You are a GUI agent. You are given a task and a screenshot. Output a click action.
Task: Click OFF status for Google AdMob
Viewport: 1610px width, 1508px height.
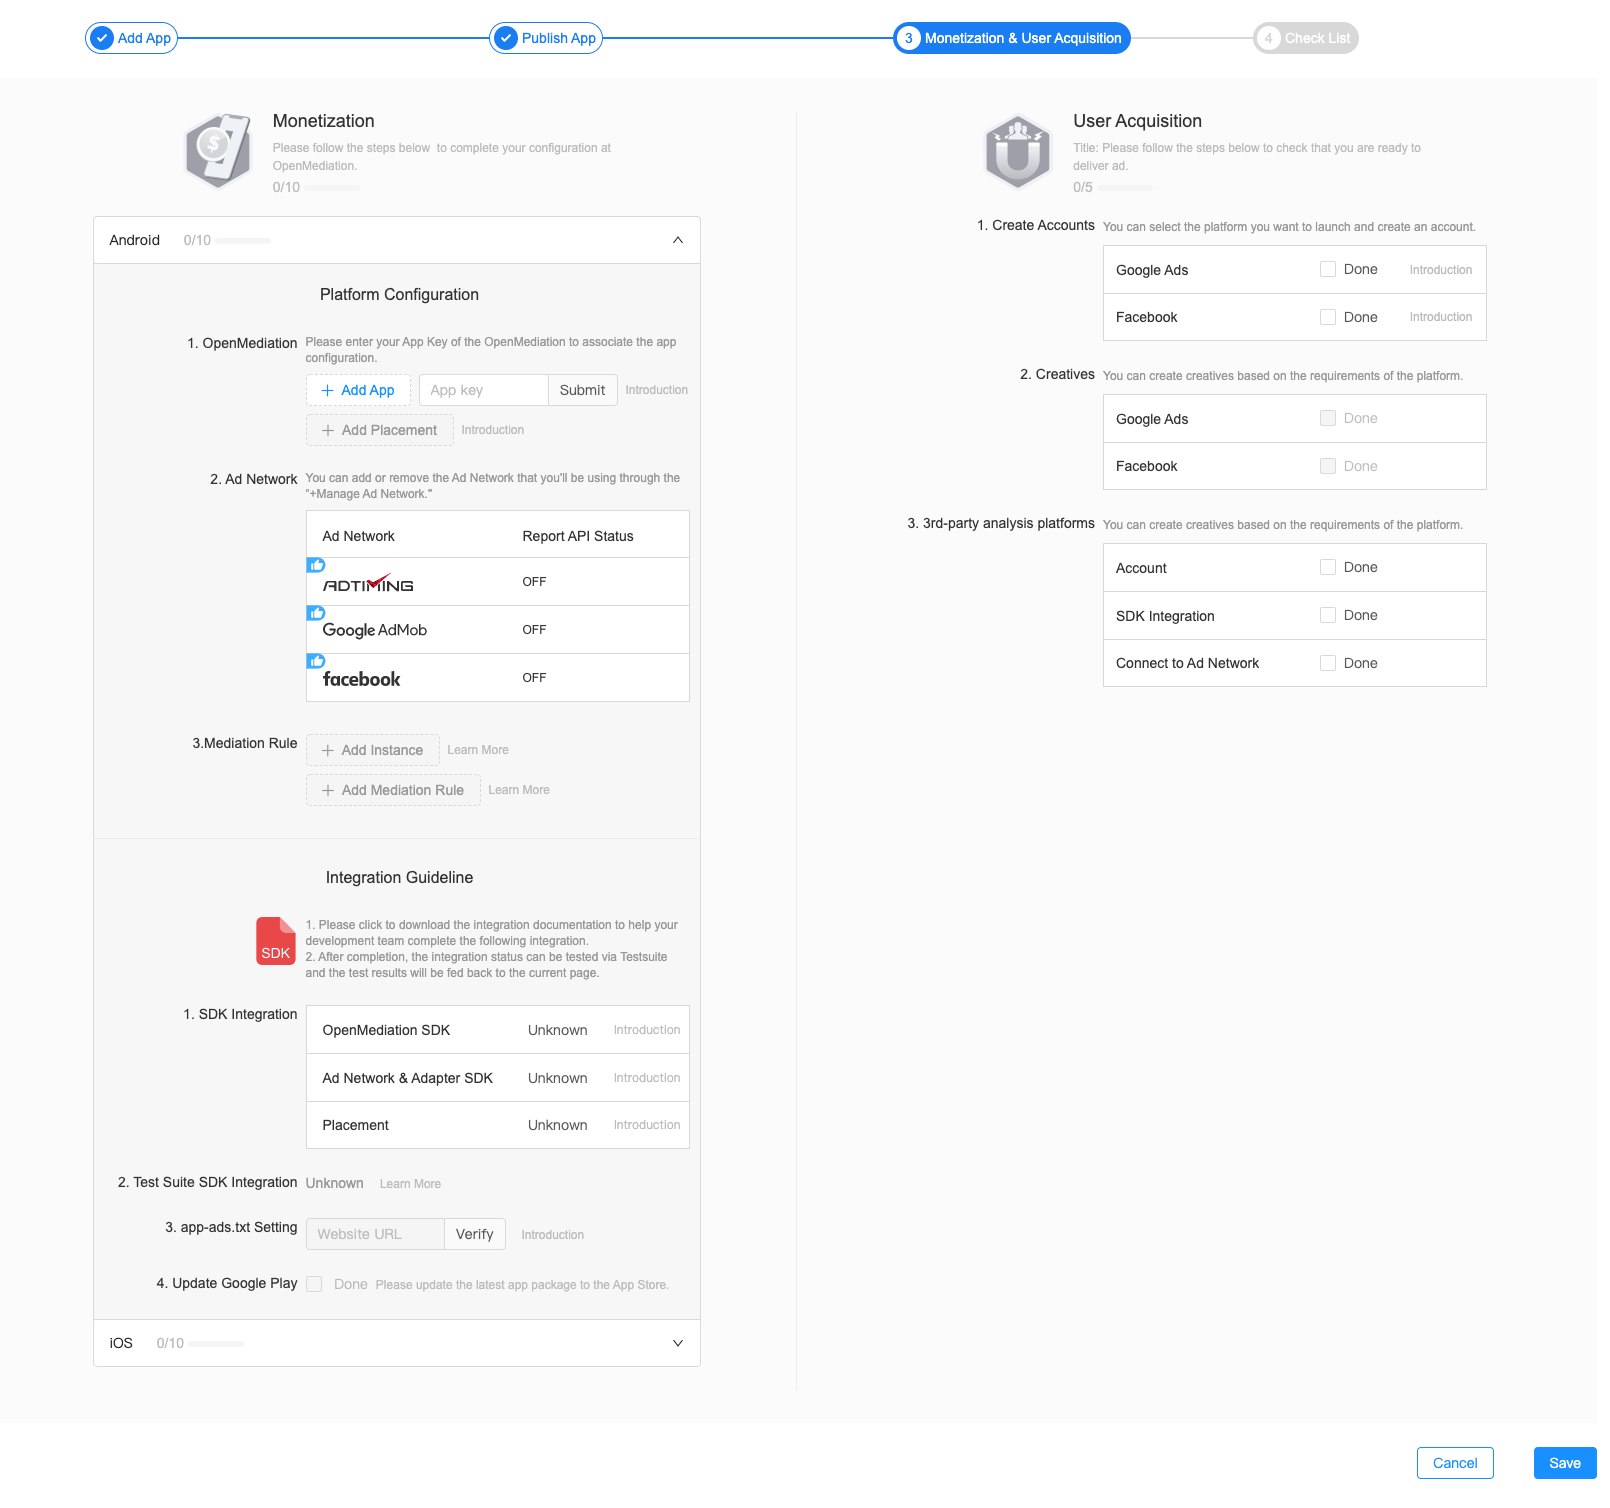[534, 630]
